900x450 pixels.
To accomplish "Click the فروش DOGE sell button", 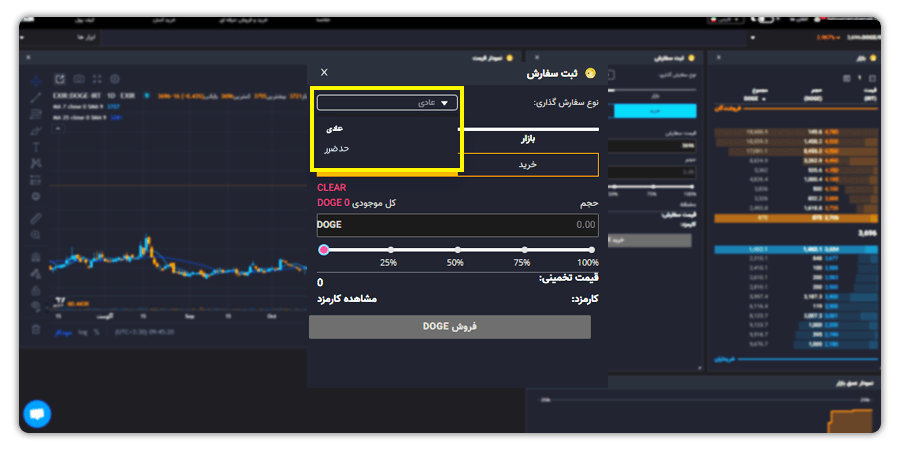I will (x=449, y=327).
